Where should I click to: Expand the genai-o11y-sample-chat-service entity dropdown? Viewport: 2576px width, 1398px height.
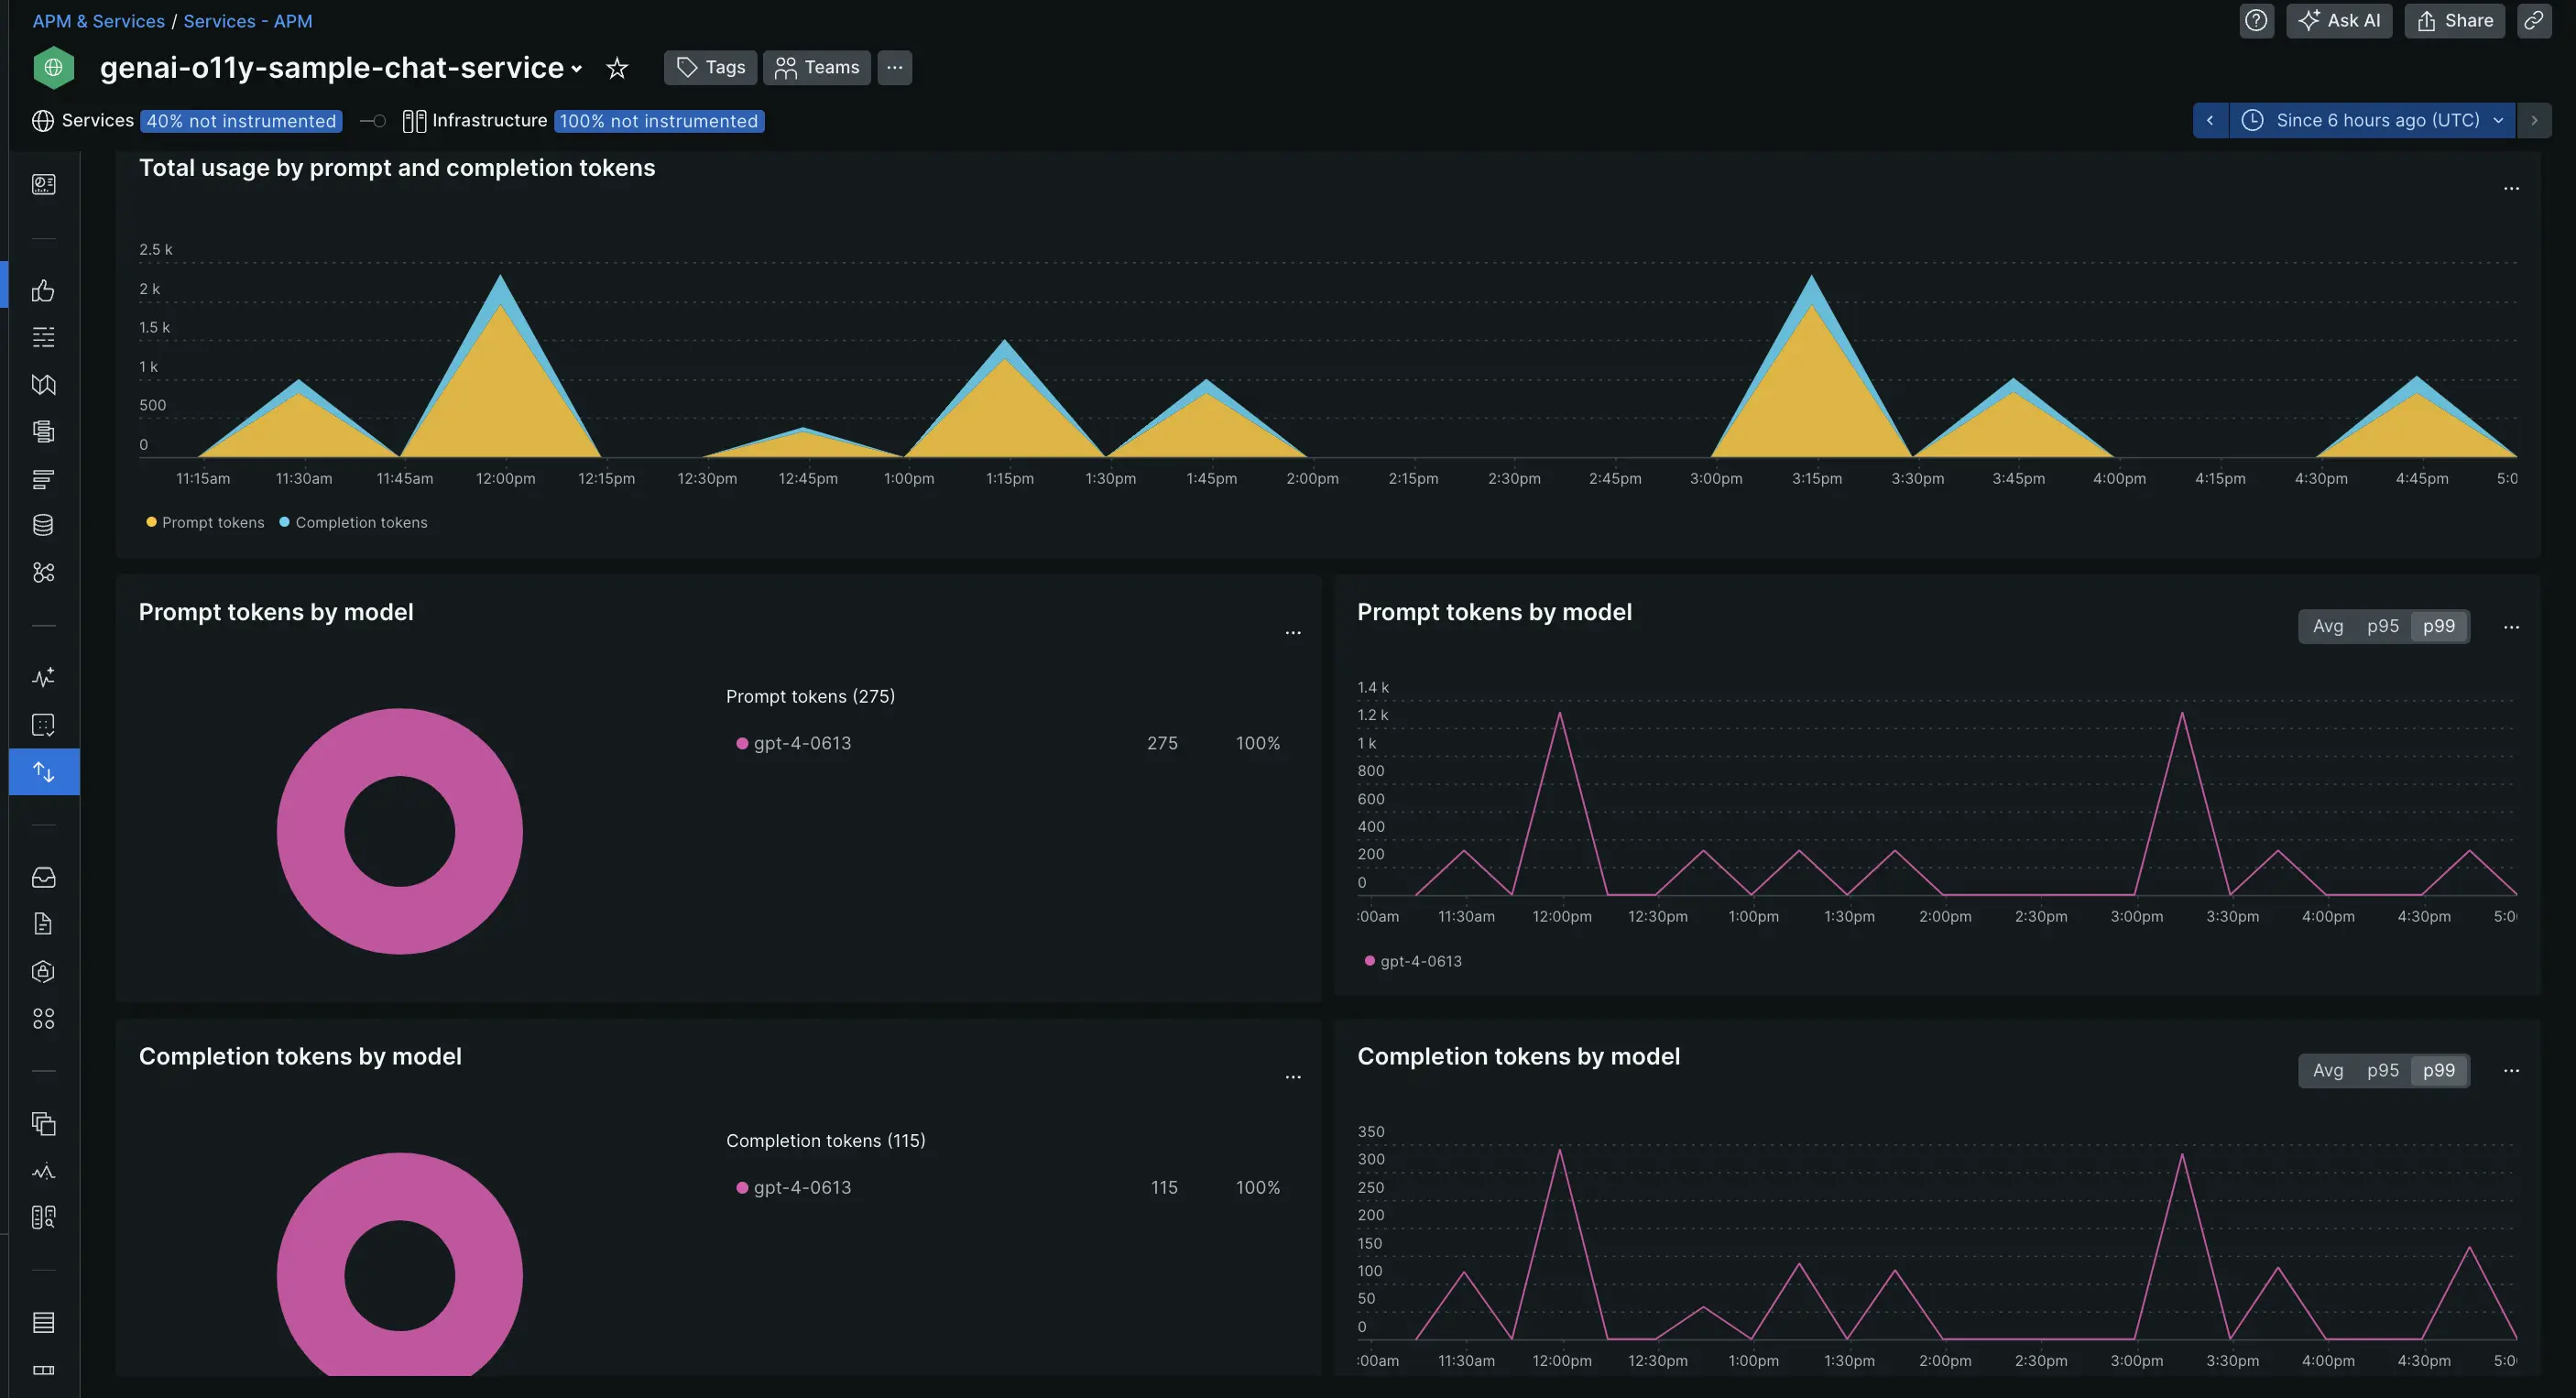point(576,69)
